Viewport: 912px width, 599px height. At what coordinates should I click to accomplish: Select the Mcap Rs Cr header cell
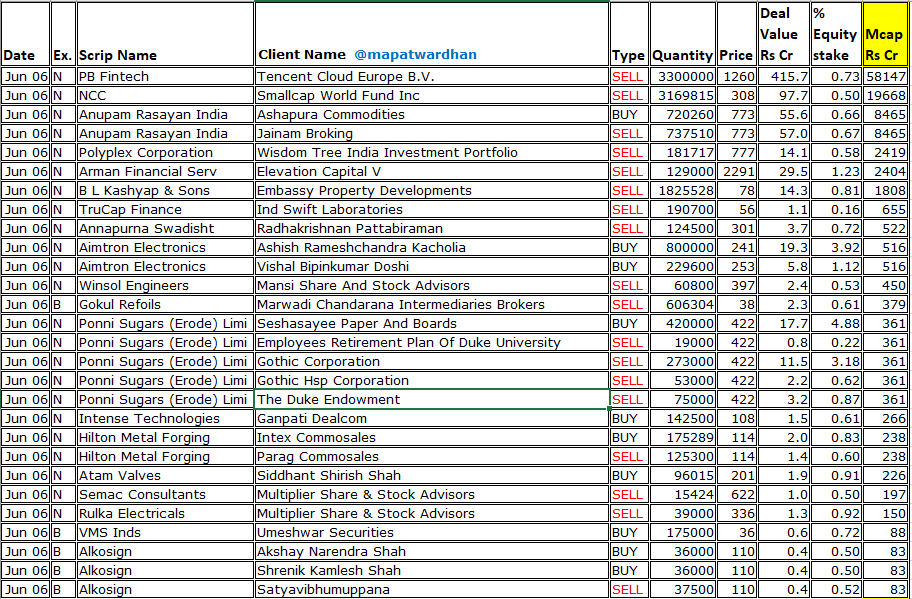[885, 34]
